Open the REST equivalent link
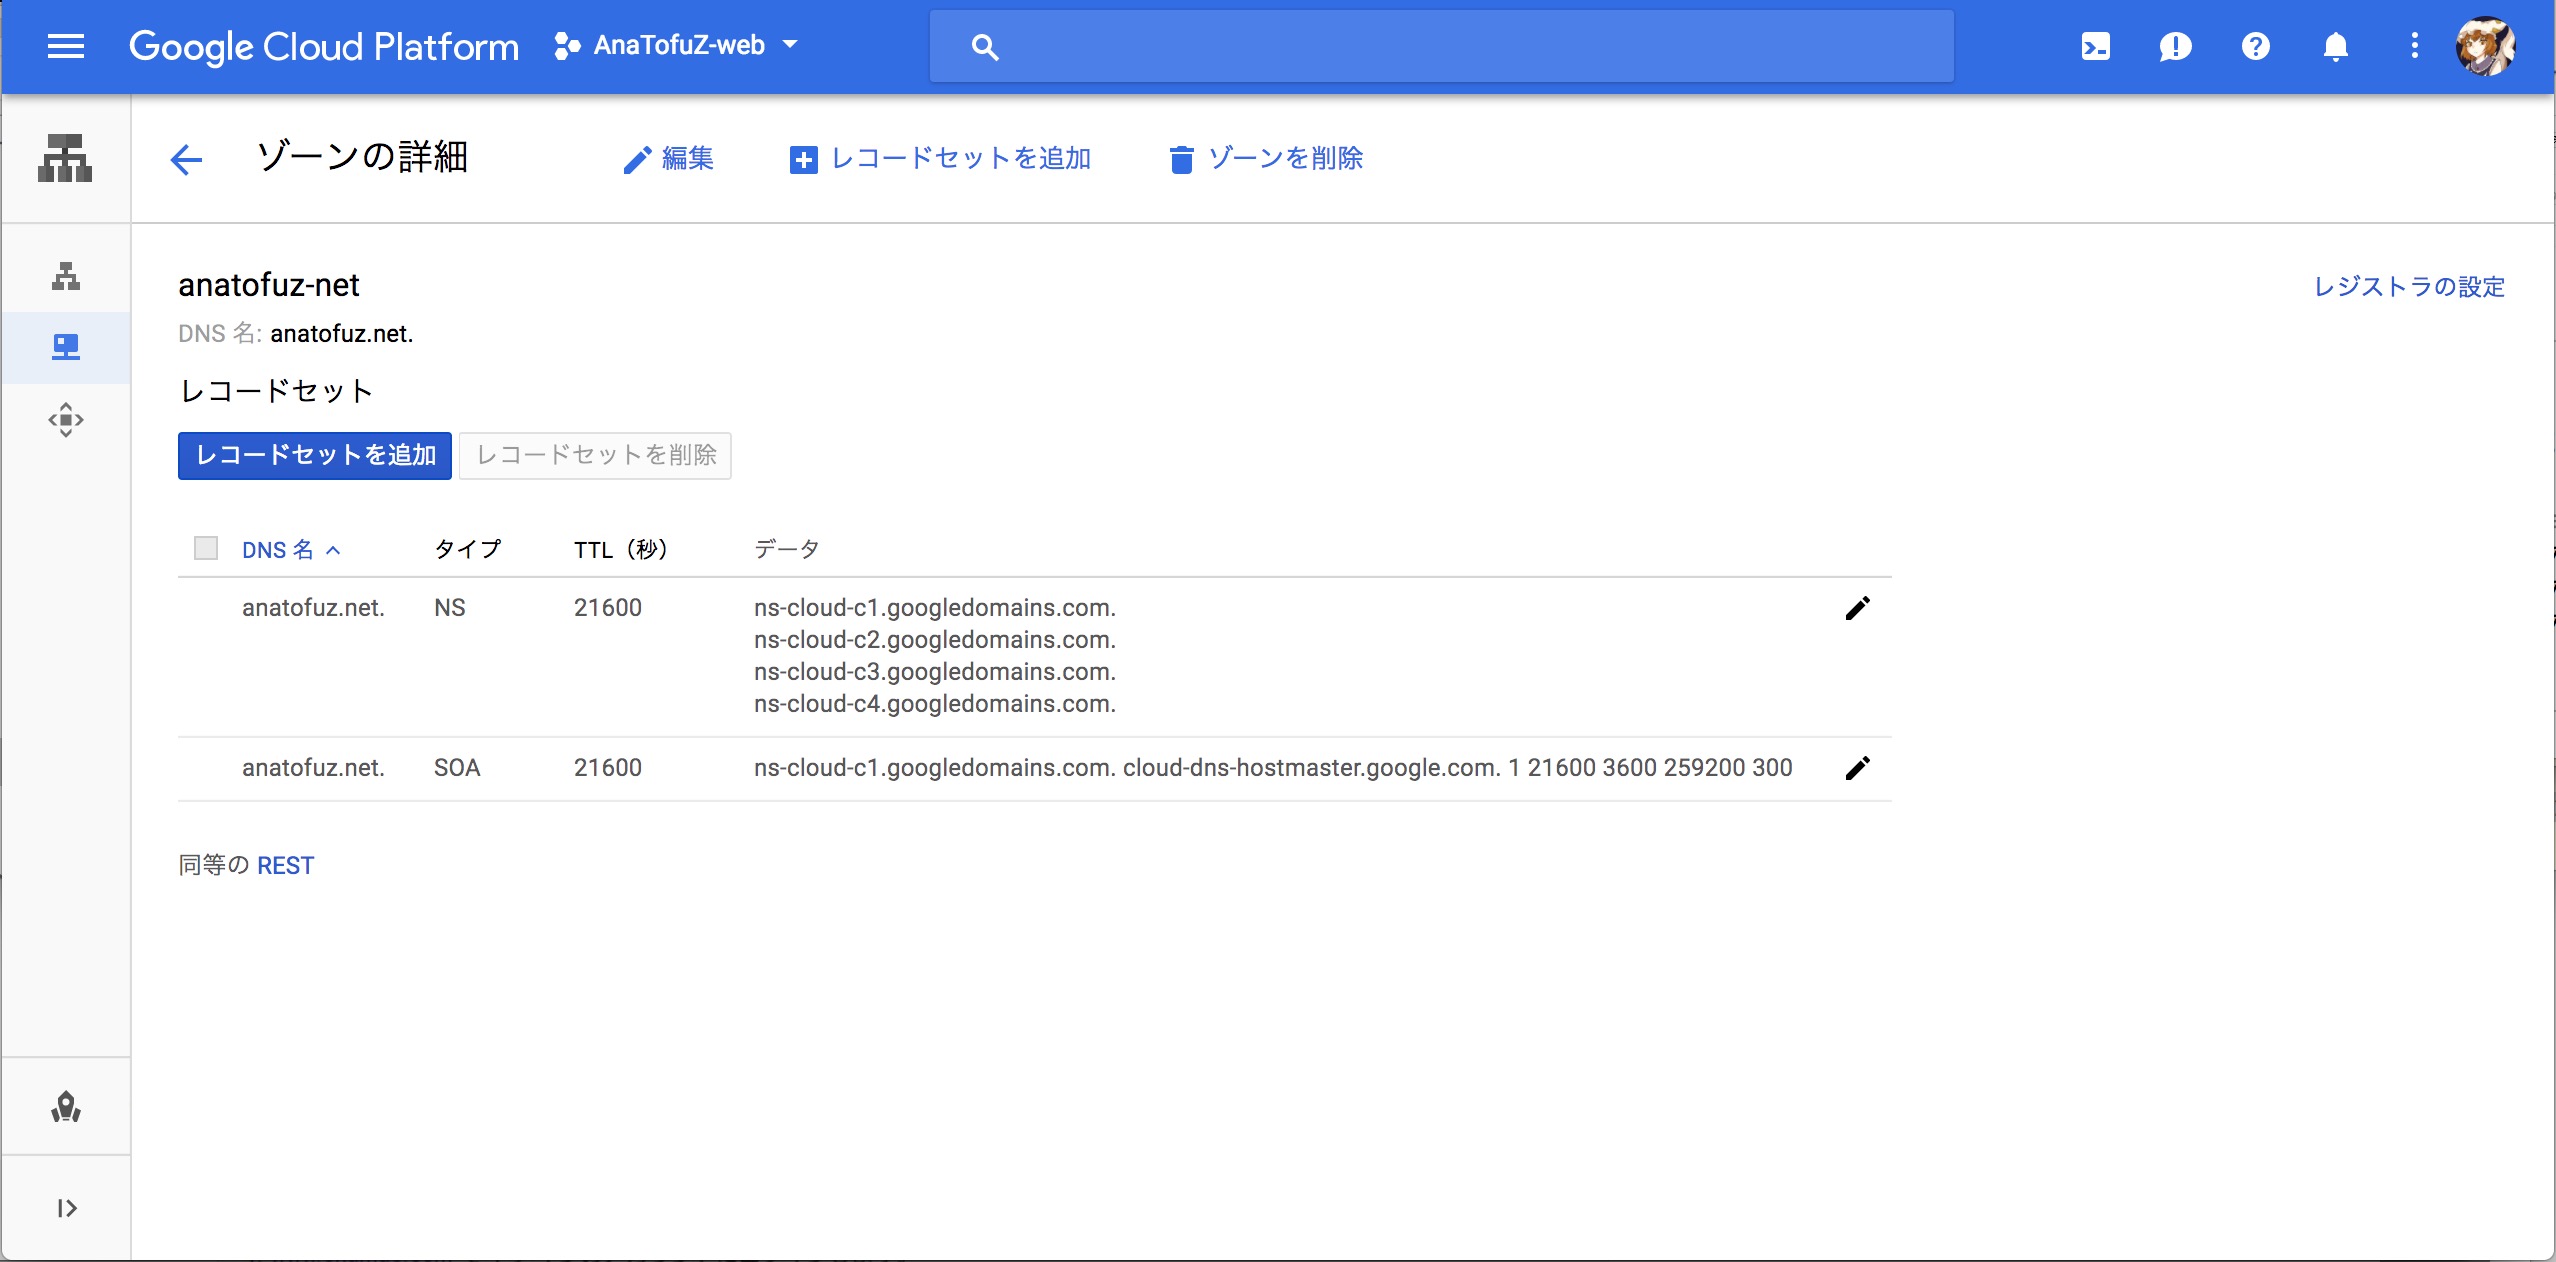Image resolution: width=2556 pixels, height=1262 pixels. (x=285, y=865)
